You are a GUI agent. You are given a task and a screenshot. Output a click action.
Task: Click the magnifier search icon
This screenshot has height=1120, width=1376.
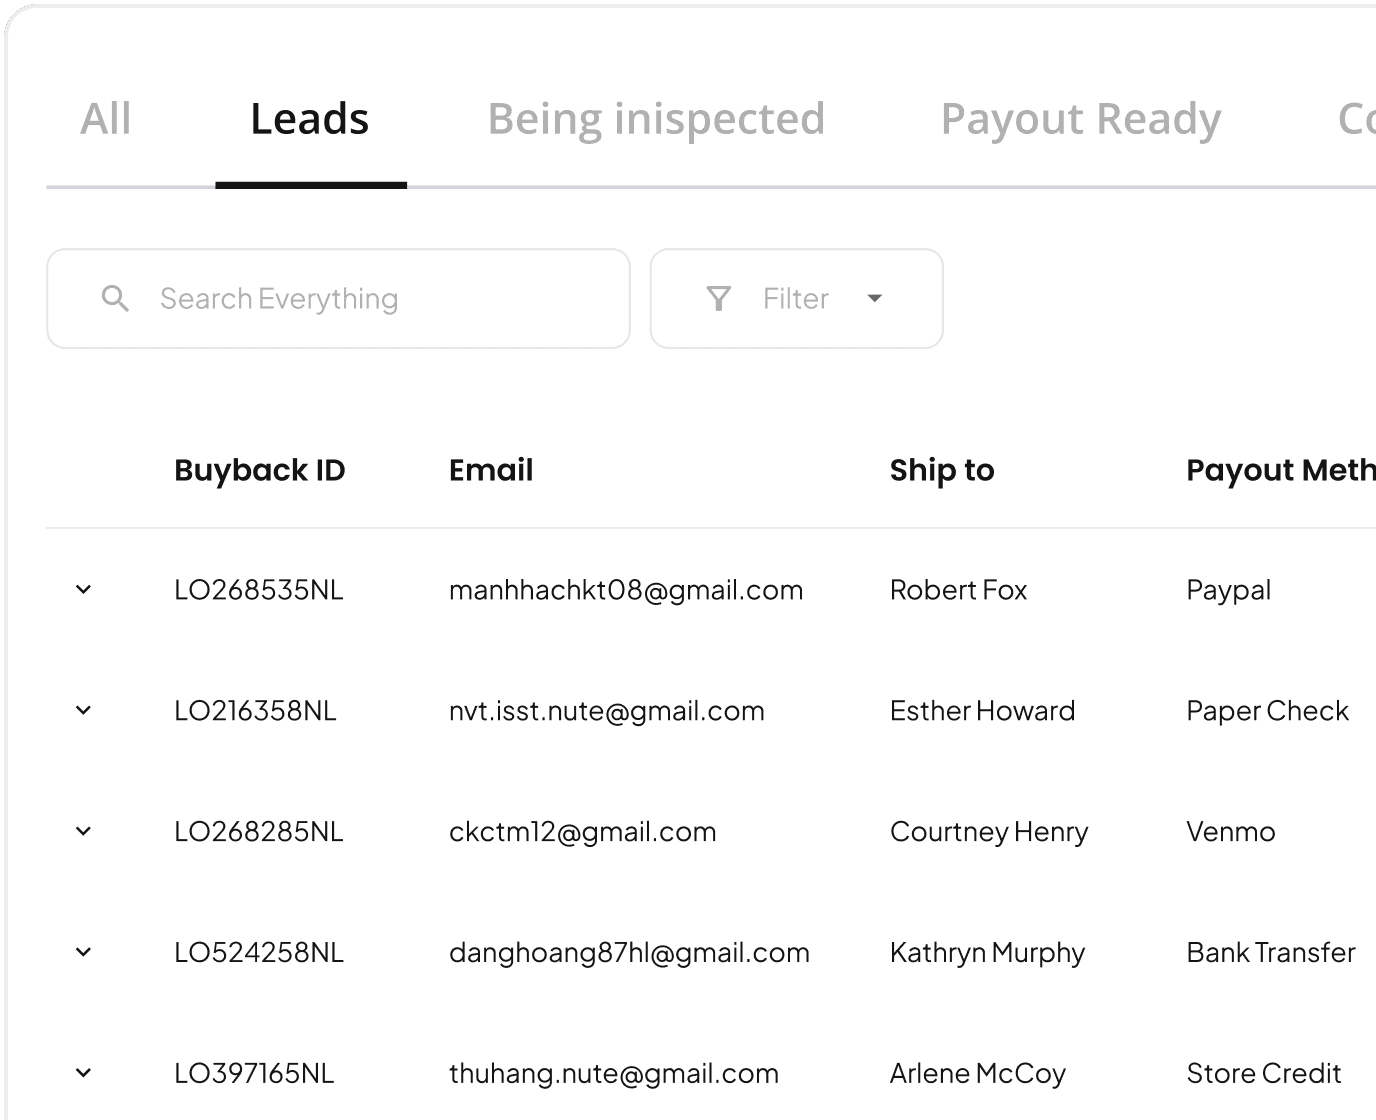116,298
